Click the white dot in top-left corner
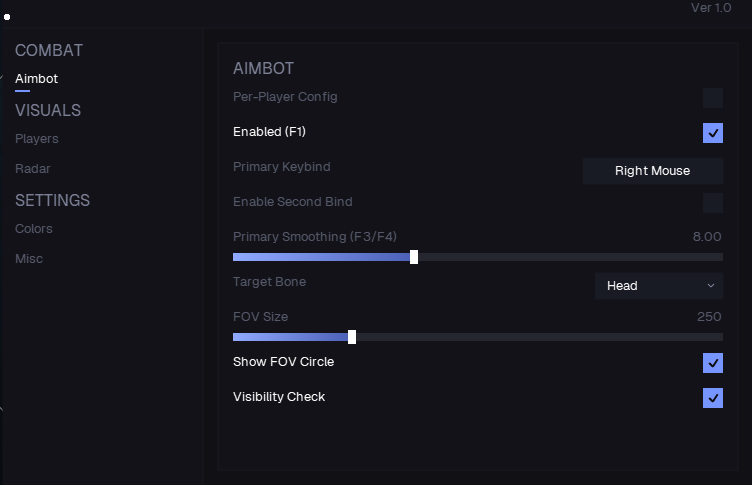This screenshot has height=485, width=752. 7,17
